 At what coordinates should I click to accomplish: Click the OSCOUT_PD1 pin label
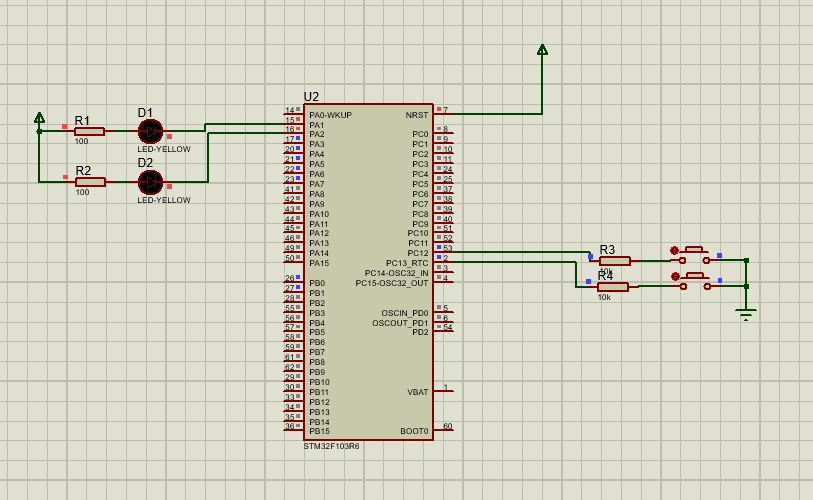point(400,323)
